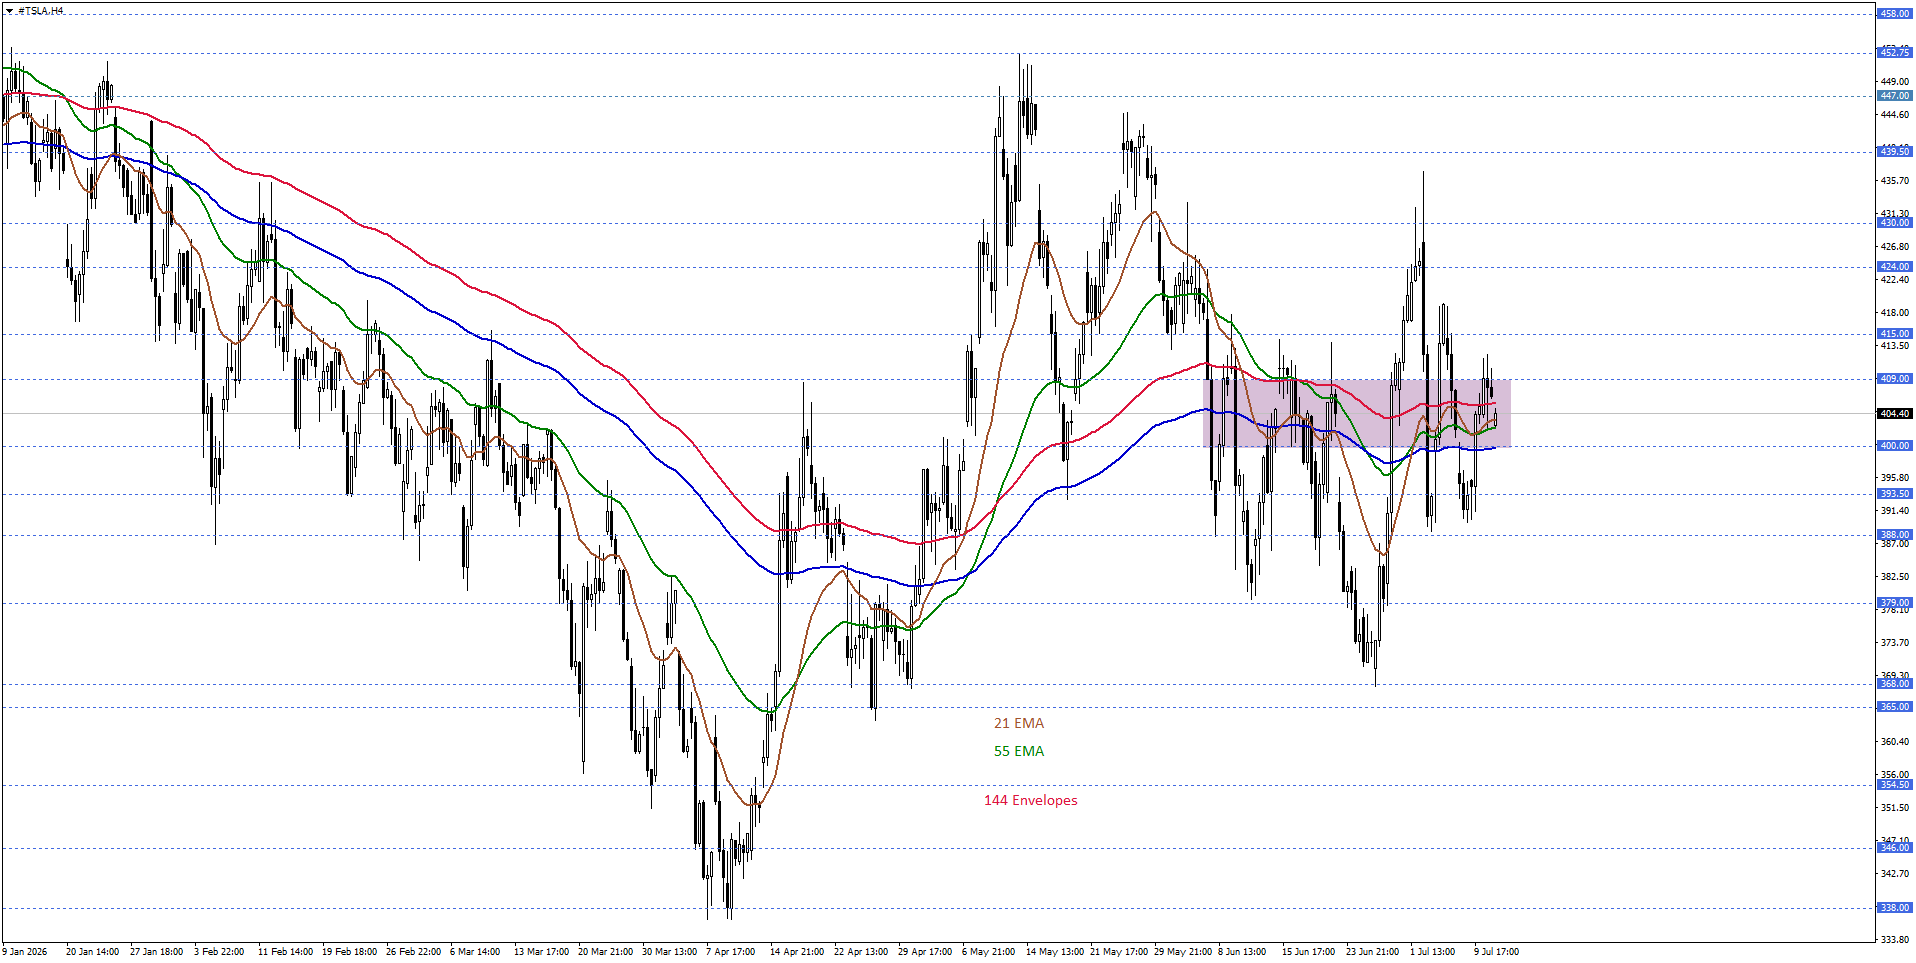Click the 360.40 price scale value
Viewport: 1916px width, 963px height.
1894,742
